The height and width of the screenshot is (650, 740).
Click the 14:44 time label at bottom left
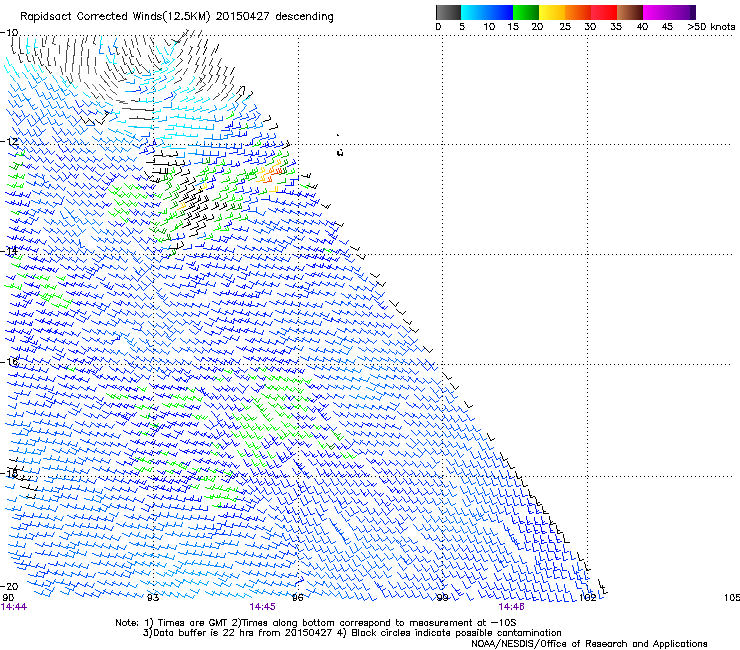(14, 607)
